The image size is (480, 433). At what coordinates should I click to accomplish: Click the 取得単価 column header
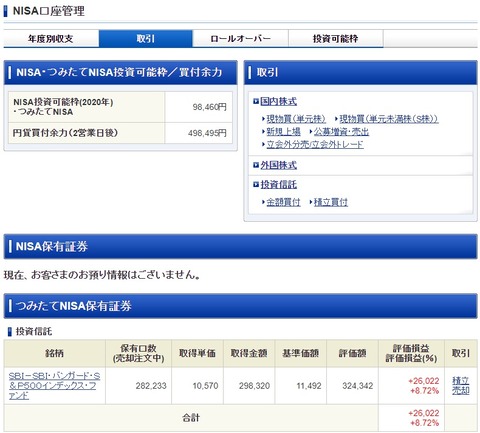[197, 353]
